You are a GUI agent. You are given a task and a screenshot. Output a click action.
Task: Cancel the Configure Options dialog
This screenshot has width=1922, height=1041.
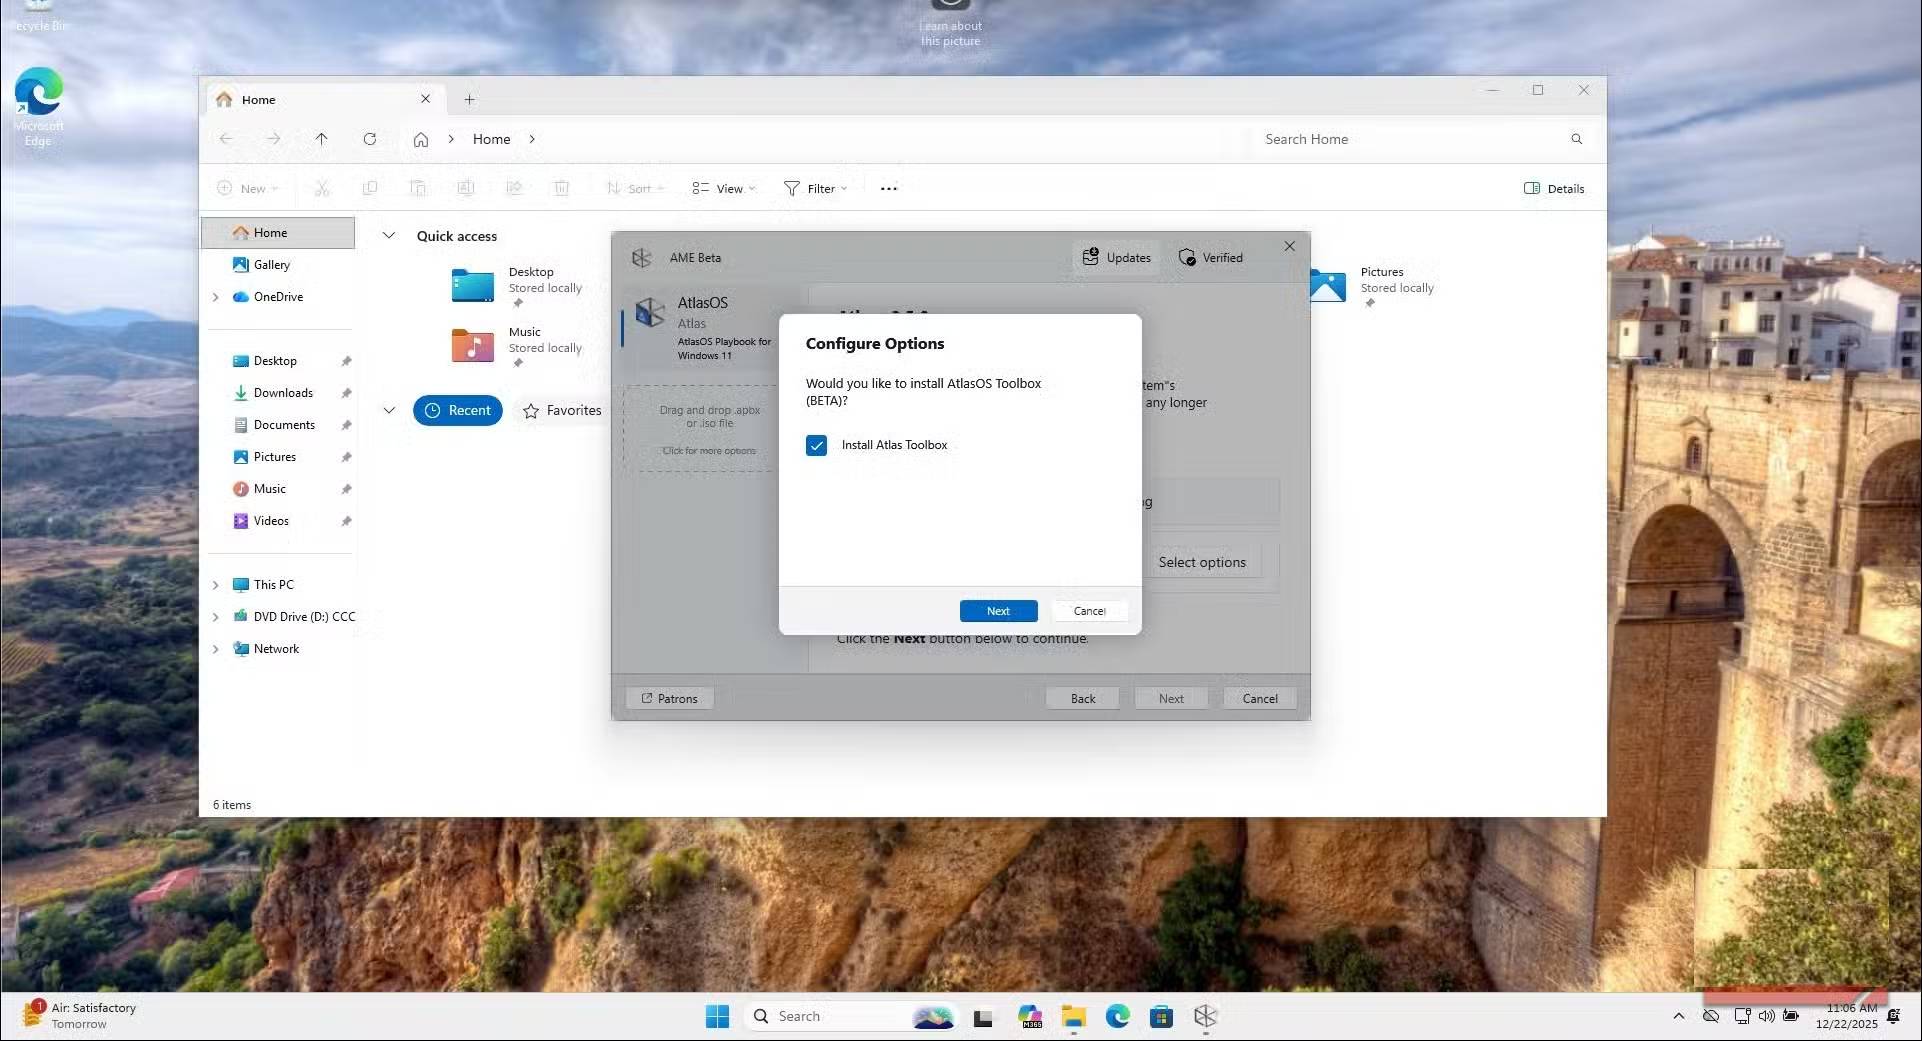click(1089, 611)
